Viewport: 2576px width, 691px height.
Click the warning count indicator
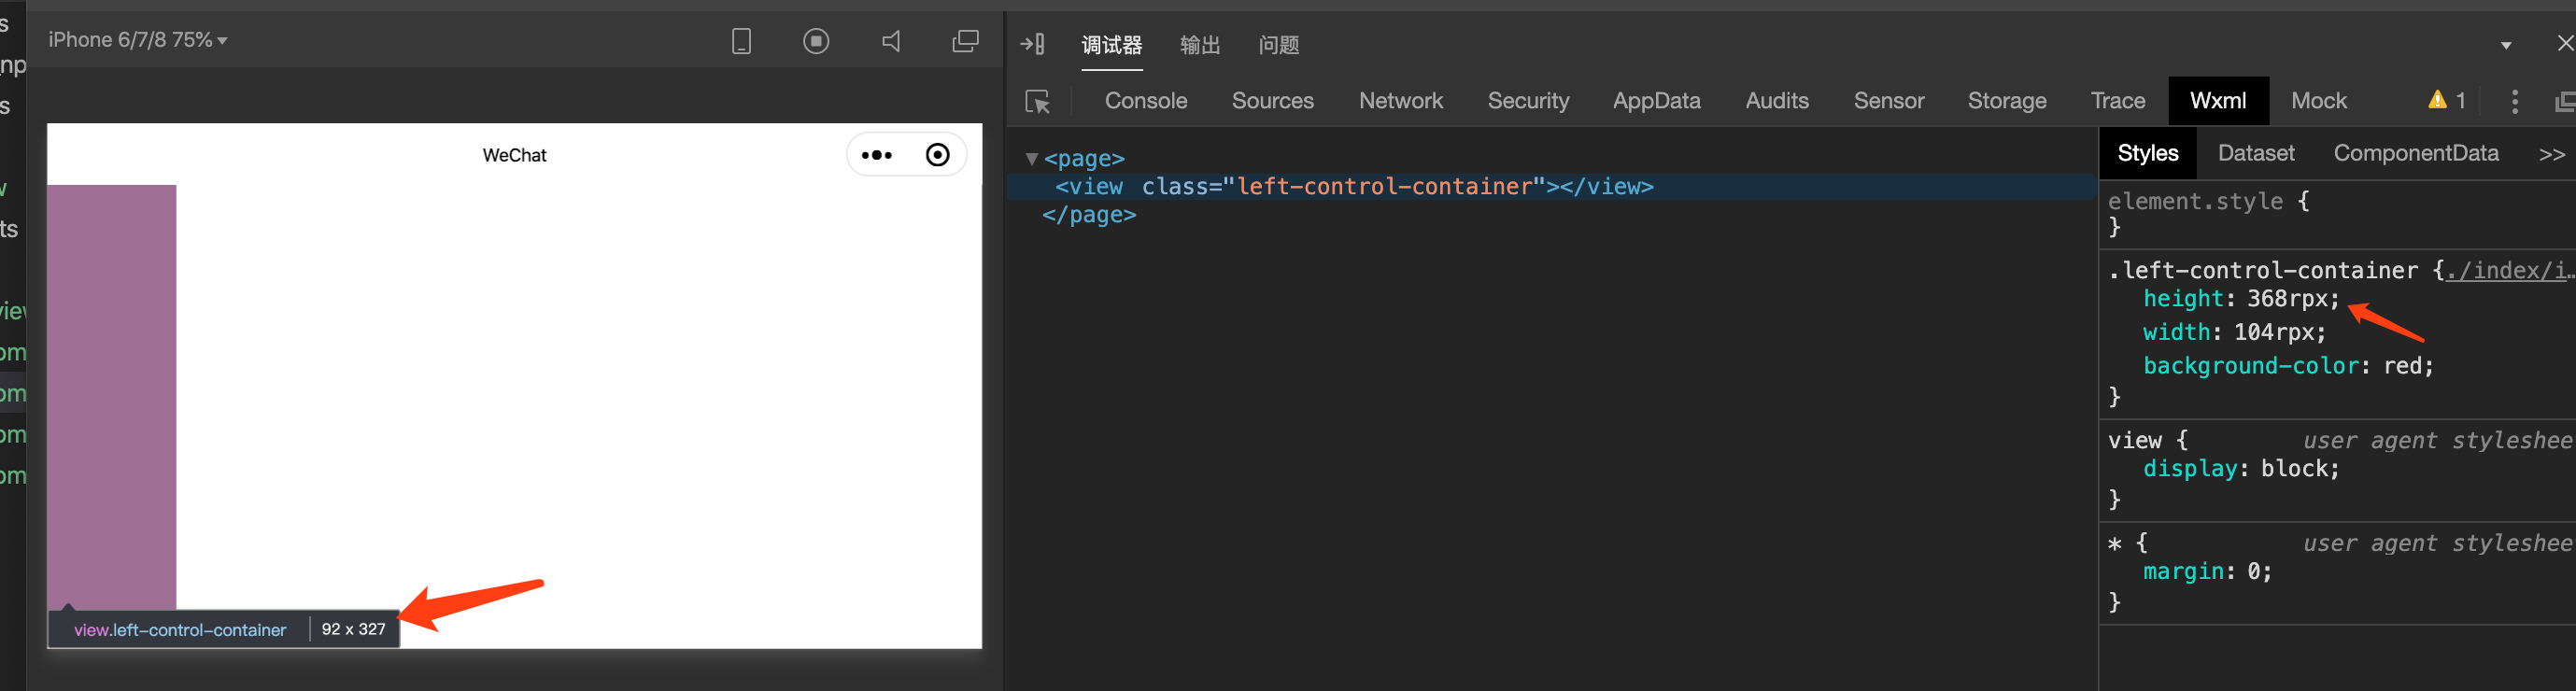click(x=2446, y=100)
